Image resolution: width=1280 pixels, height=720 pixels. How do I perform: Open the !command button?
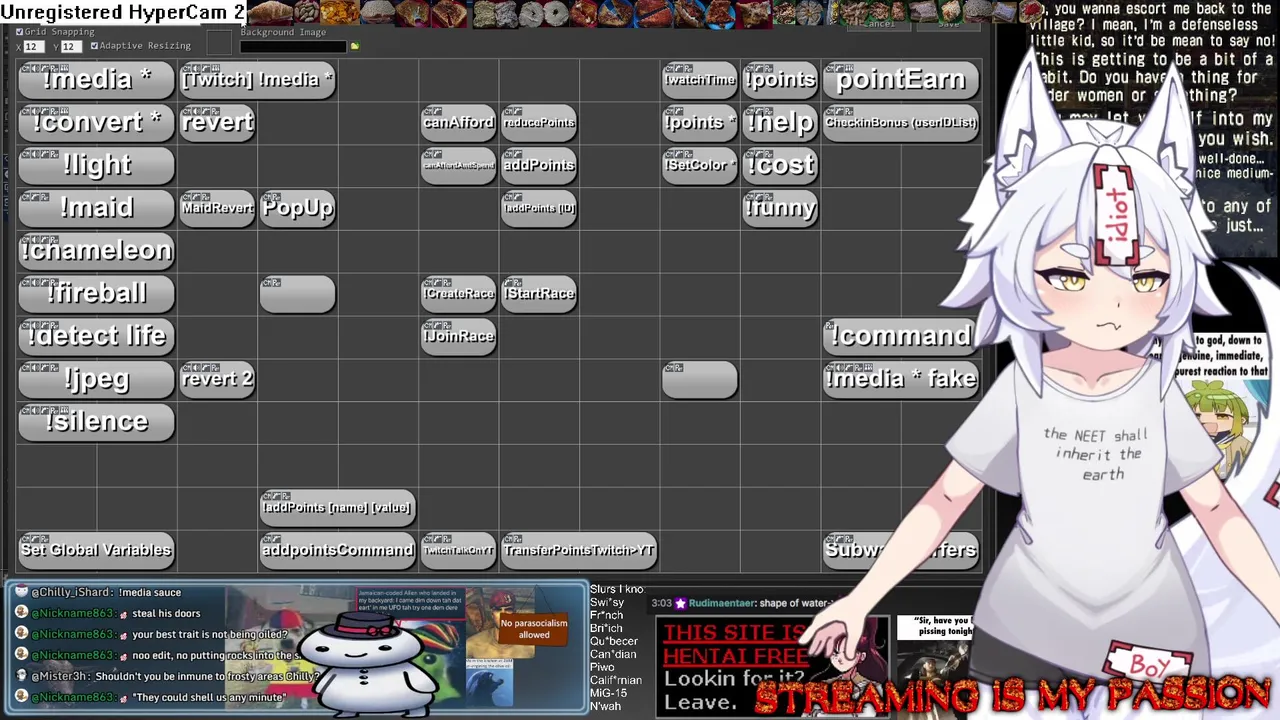click(900, 336)
